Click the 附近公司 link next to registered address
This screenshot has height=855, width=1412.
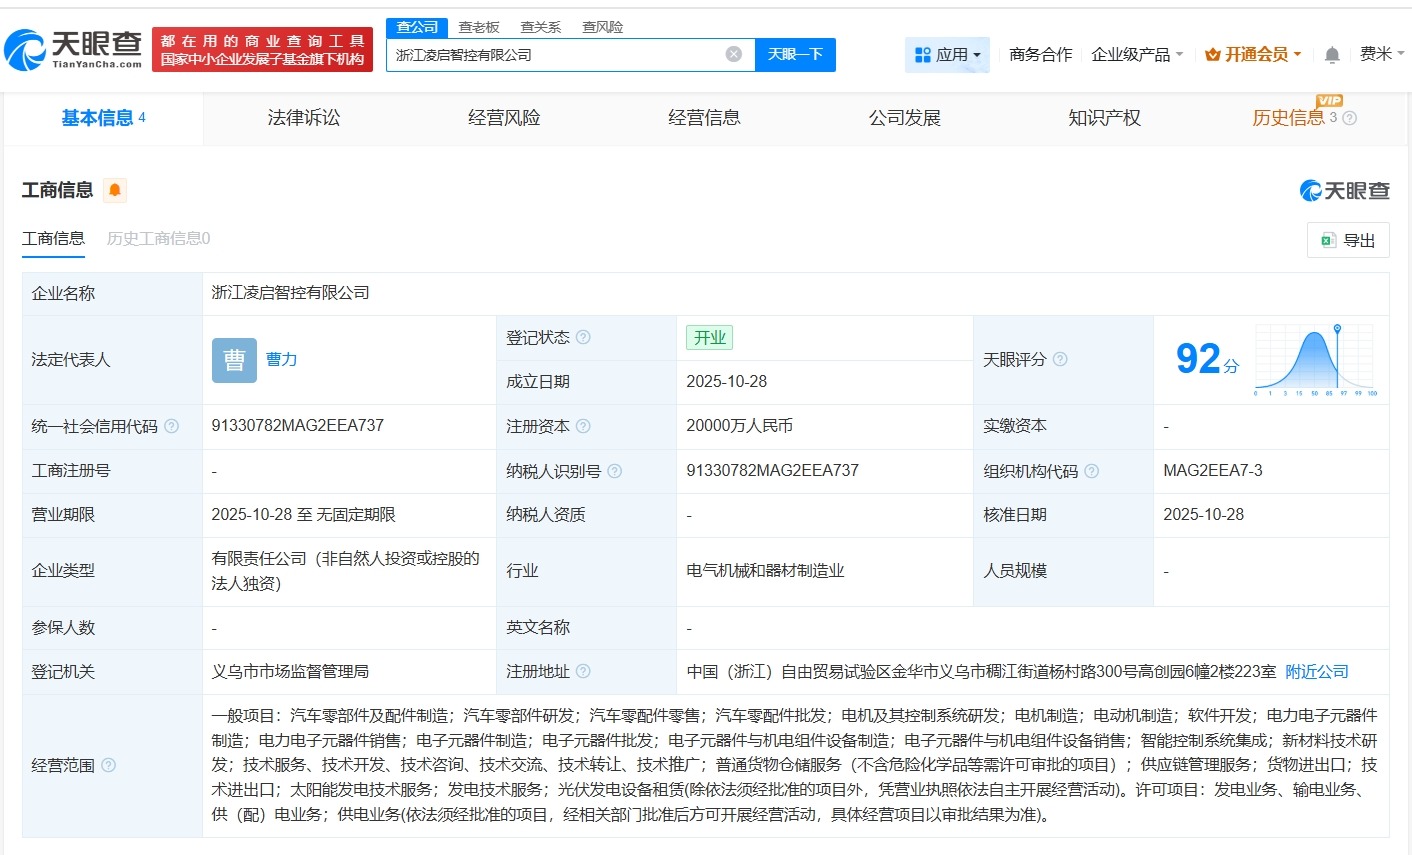pyautogui.click(x=1316, y=671)
